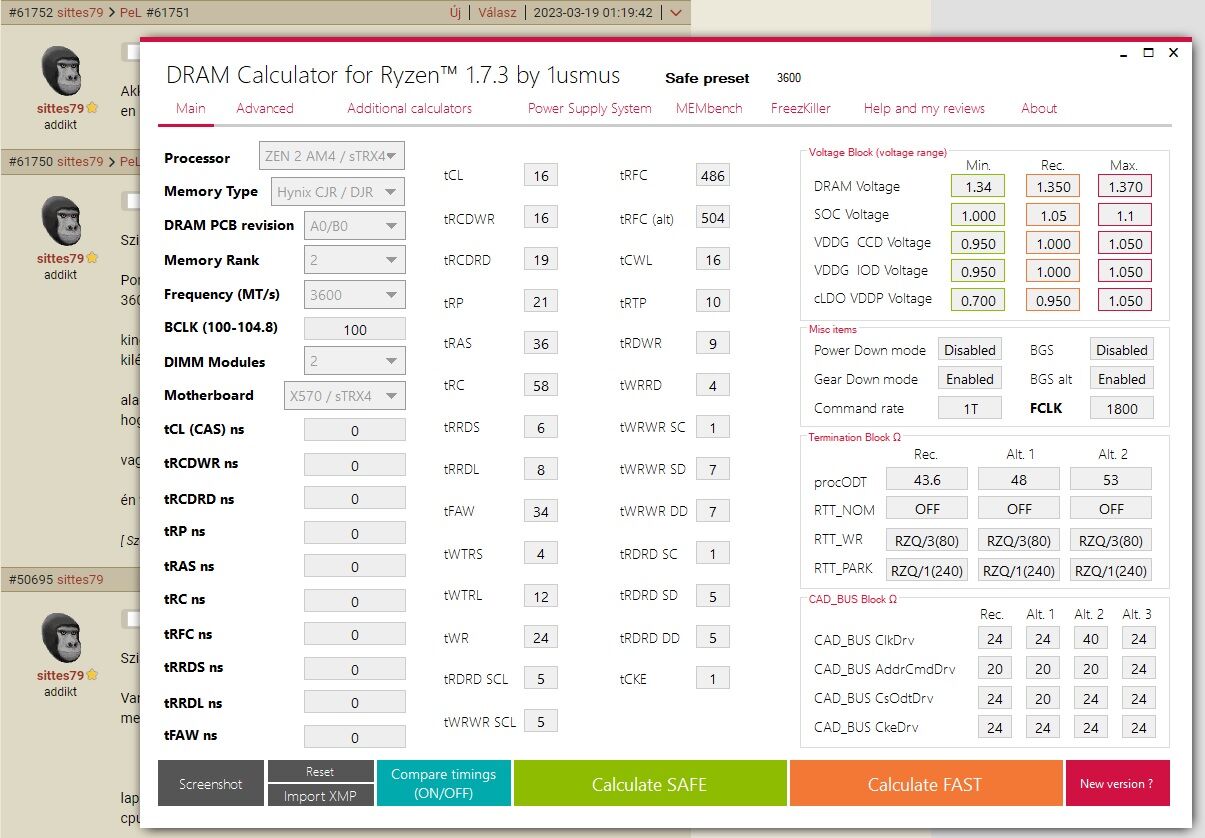Click the FCLK 1800 value

[1122, 408]
